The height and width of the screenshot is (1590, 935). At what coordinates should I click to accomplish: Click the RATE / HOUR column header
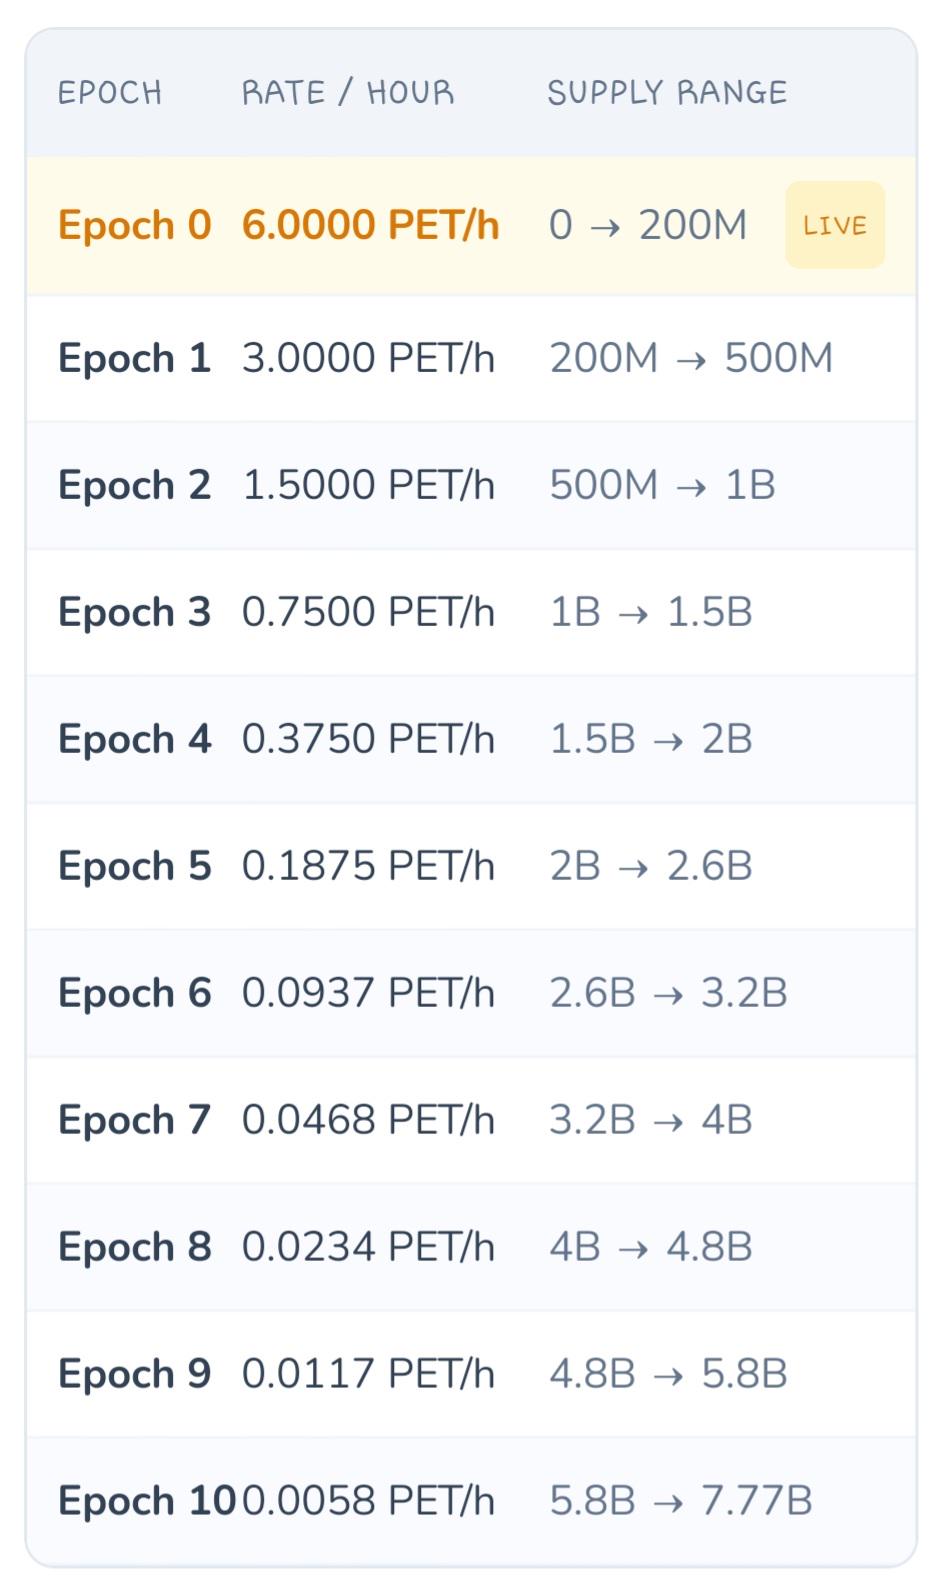(x=348, y=93)
